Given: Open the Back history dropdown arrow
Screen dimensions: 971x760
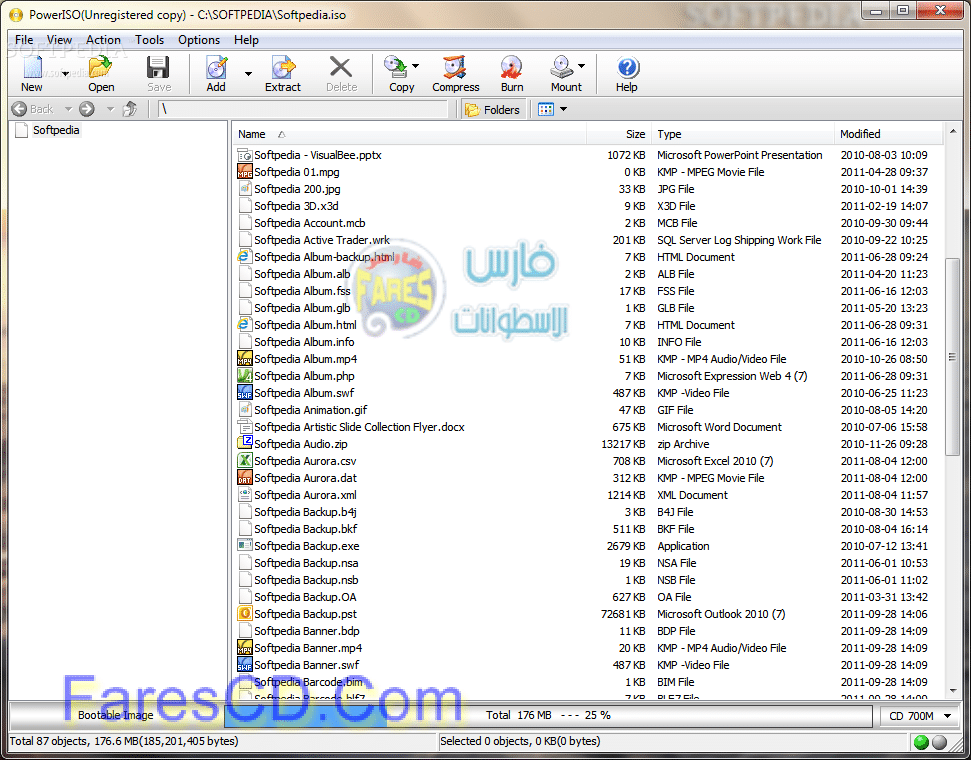Looking at the screenshot, I should (68, 109).
